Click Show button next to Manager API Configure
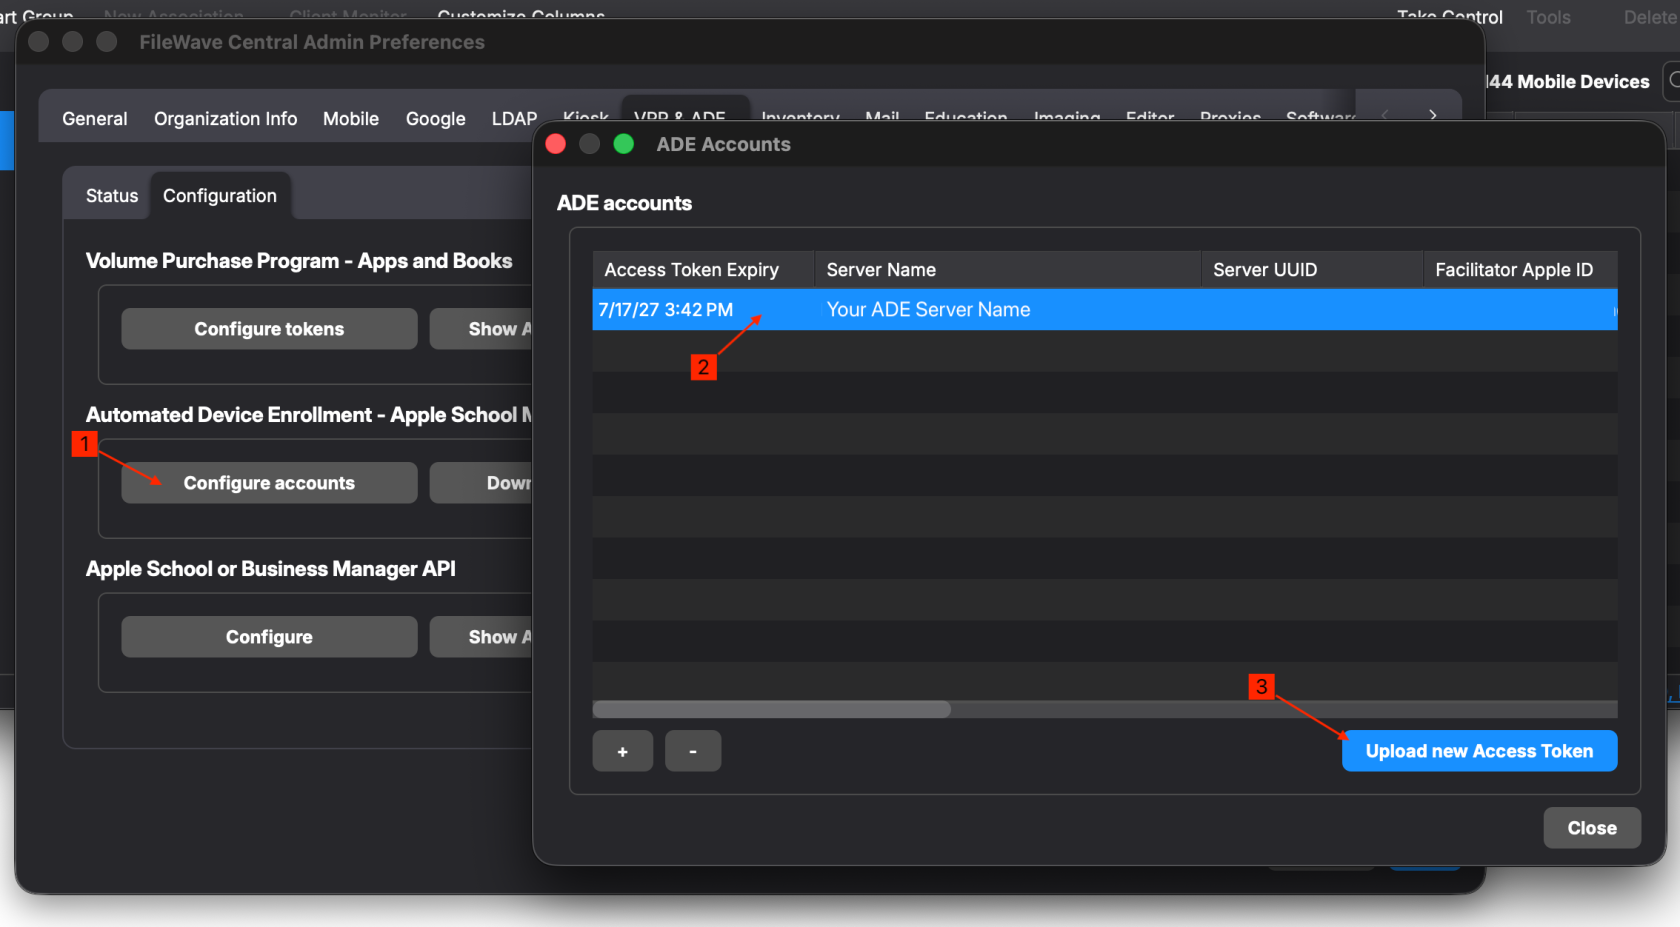Image resolution: width=1680 pixels, height=927 pixels. [482, 637]
